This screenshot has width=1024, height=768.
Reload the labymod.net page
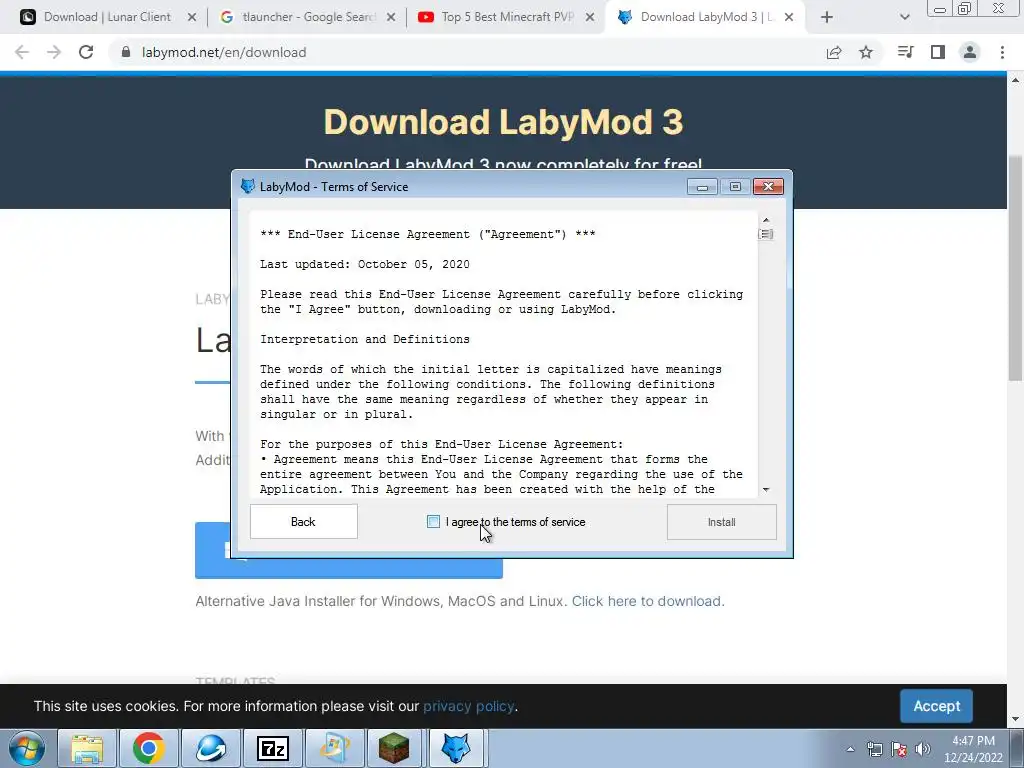tap(86, 52)
